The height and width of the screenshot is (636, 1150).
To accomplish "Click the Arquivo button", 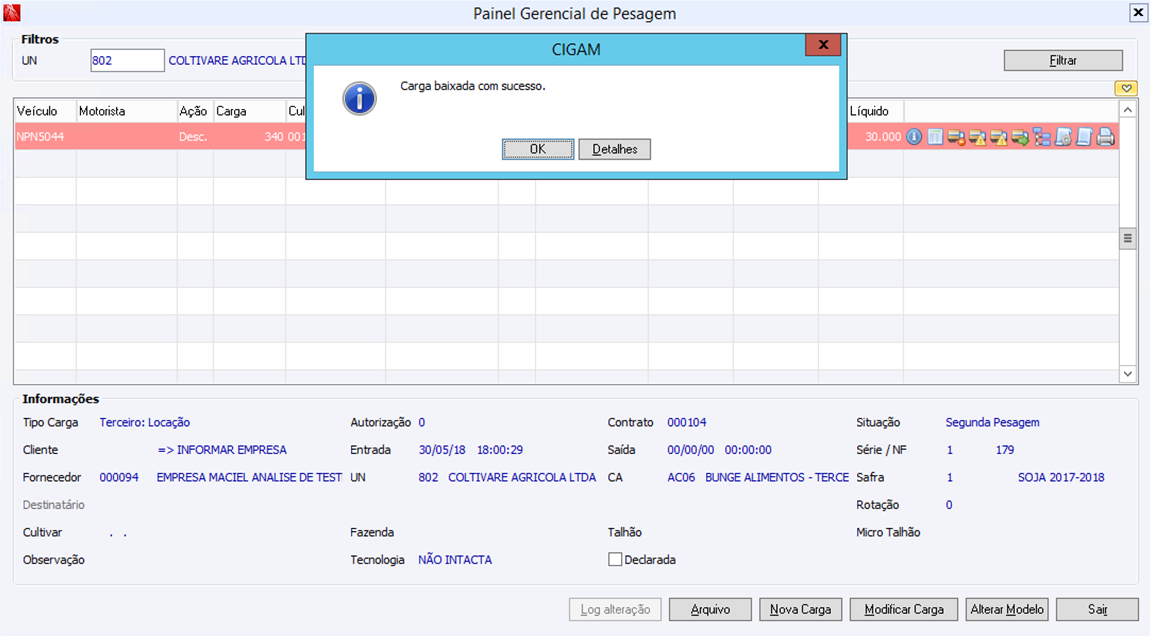I will (710, 609).
